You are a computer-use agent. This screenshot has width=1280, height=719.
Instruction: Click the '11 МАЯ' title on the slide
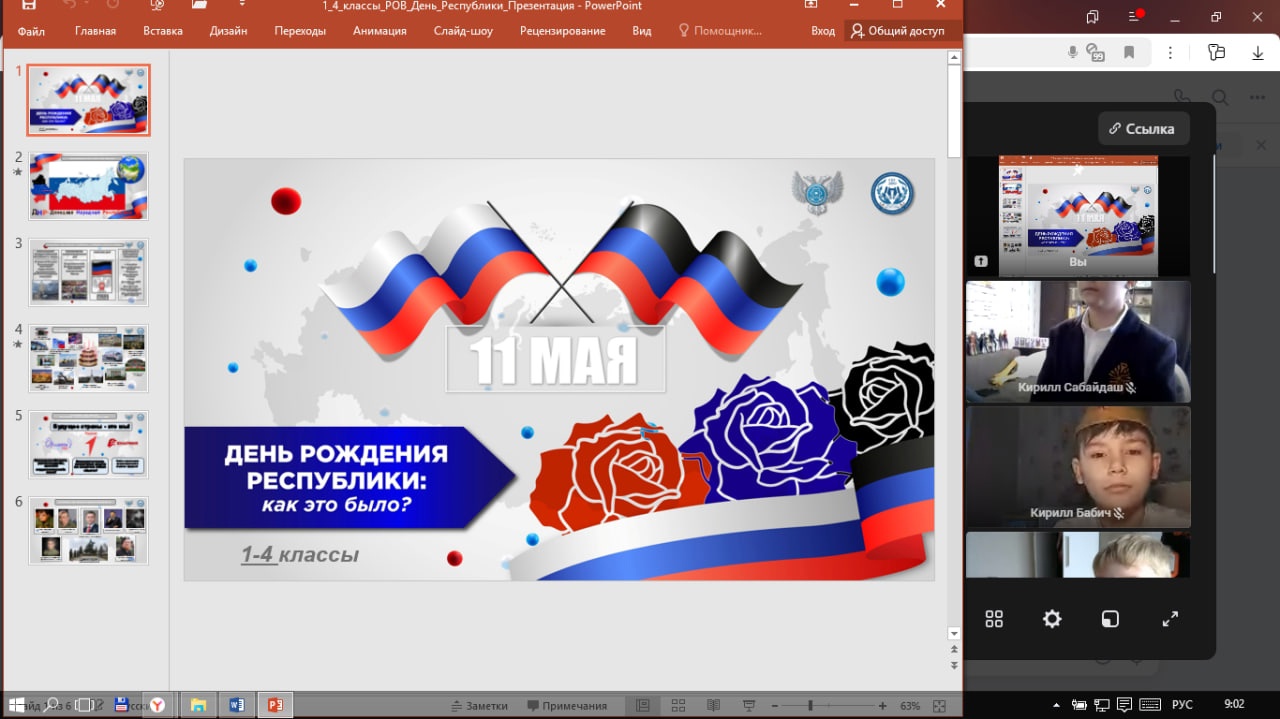[x=553, y=361]
